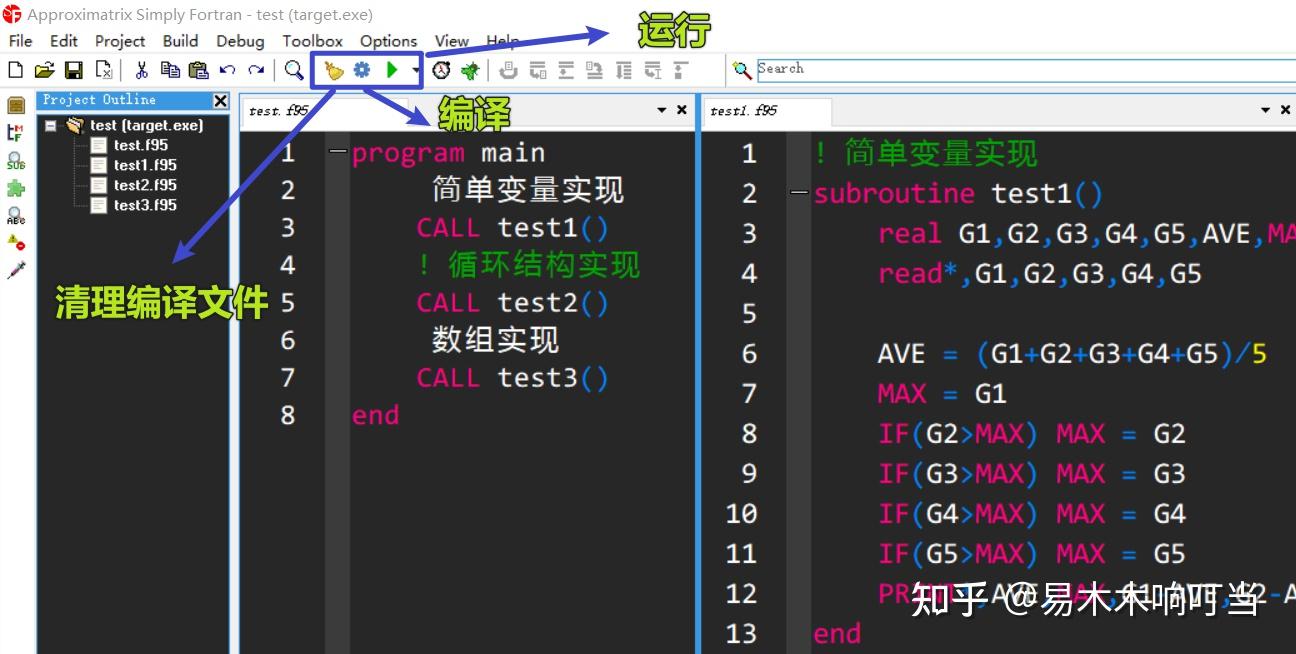Screen dimensions: 1296x654
Task: Clean the project build files with the broom icon
Action: click(333, 70)
